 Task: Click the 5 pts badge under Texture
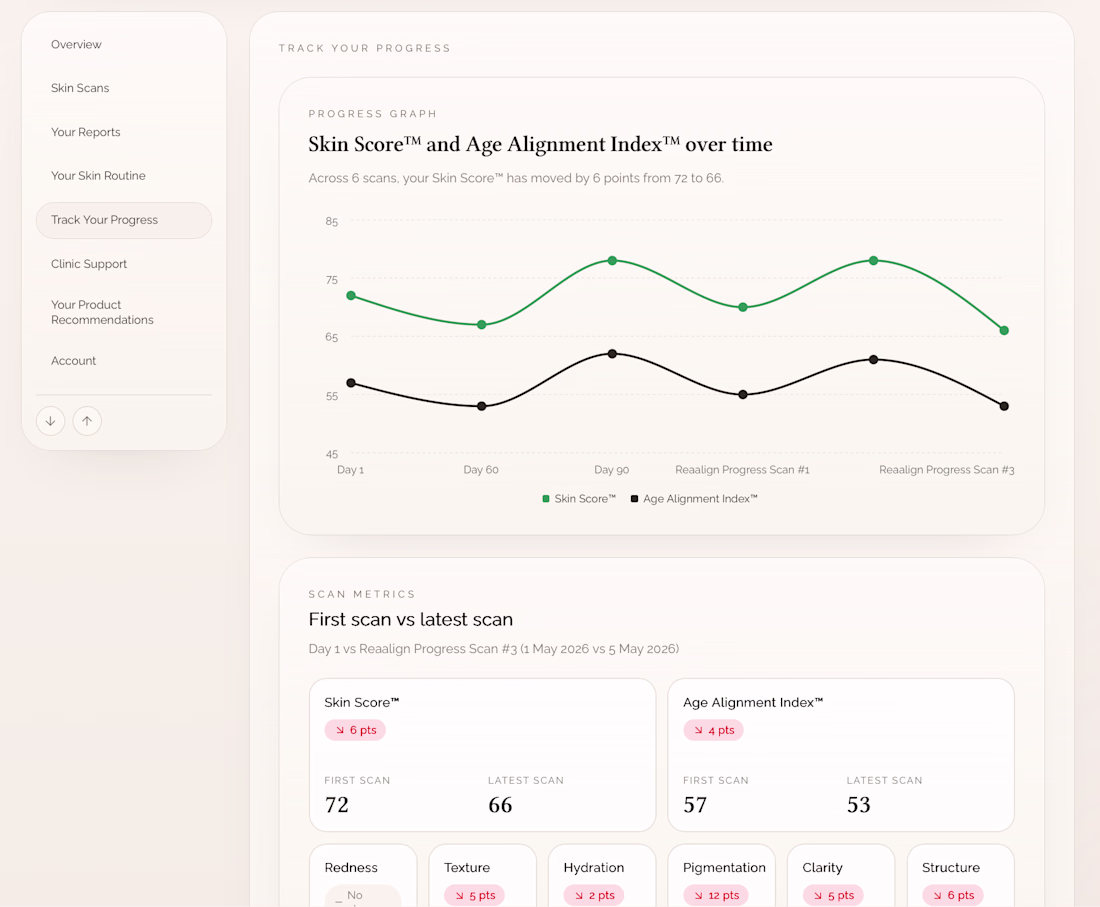point(474,895)
